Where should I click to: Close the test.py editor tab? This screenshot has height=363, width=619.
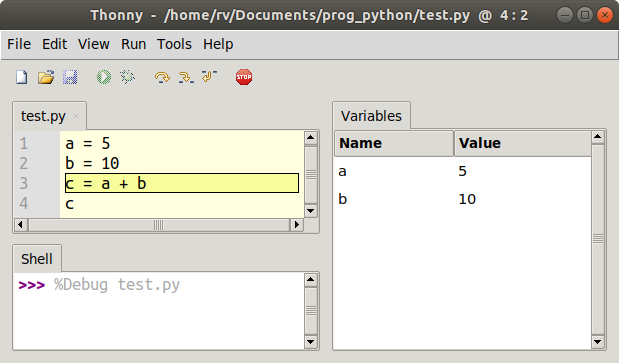click(76, 116)
